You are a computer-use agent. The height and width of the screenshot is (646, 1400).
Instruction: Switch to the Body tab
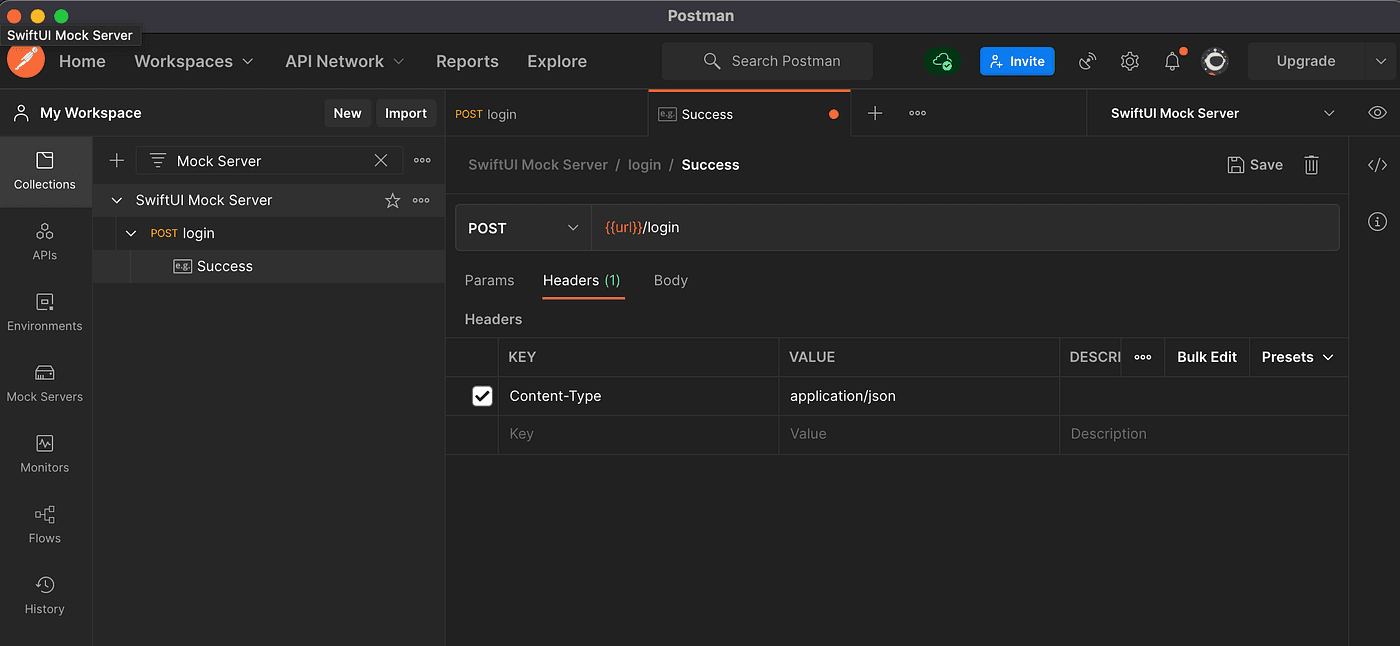[671, 280]
